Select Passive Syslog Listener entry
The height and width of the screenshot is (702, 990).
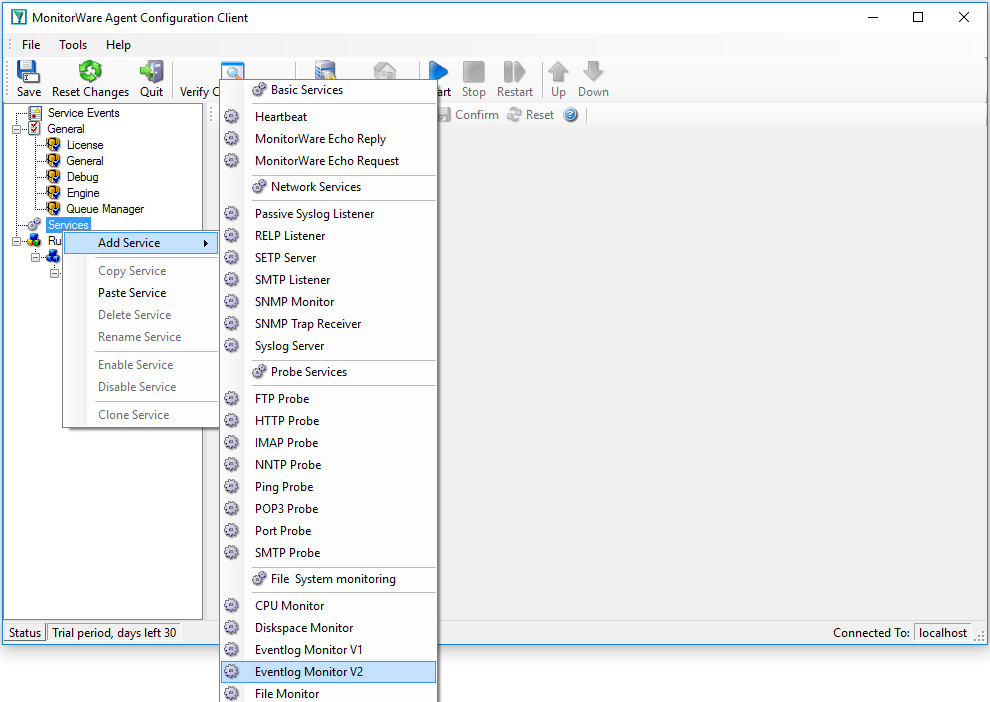pos(328,214)
